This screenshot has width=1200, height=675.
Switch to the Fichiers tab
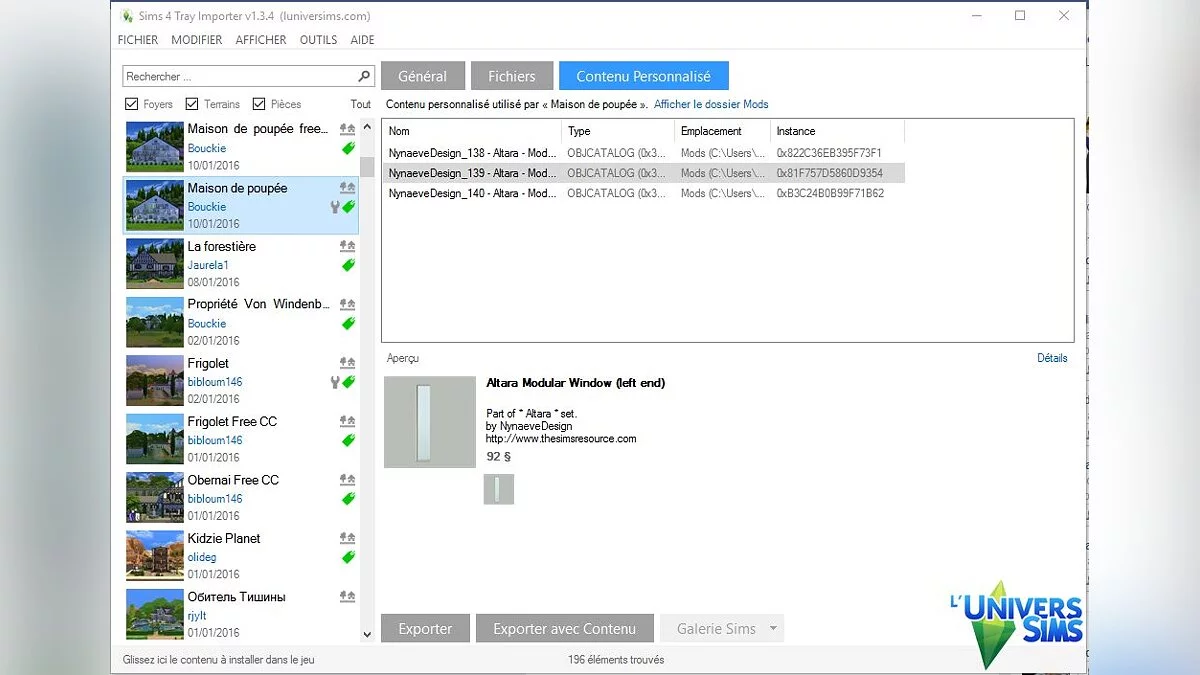point(512,75)
